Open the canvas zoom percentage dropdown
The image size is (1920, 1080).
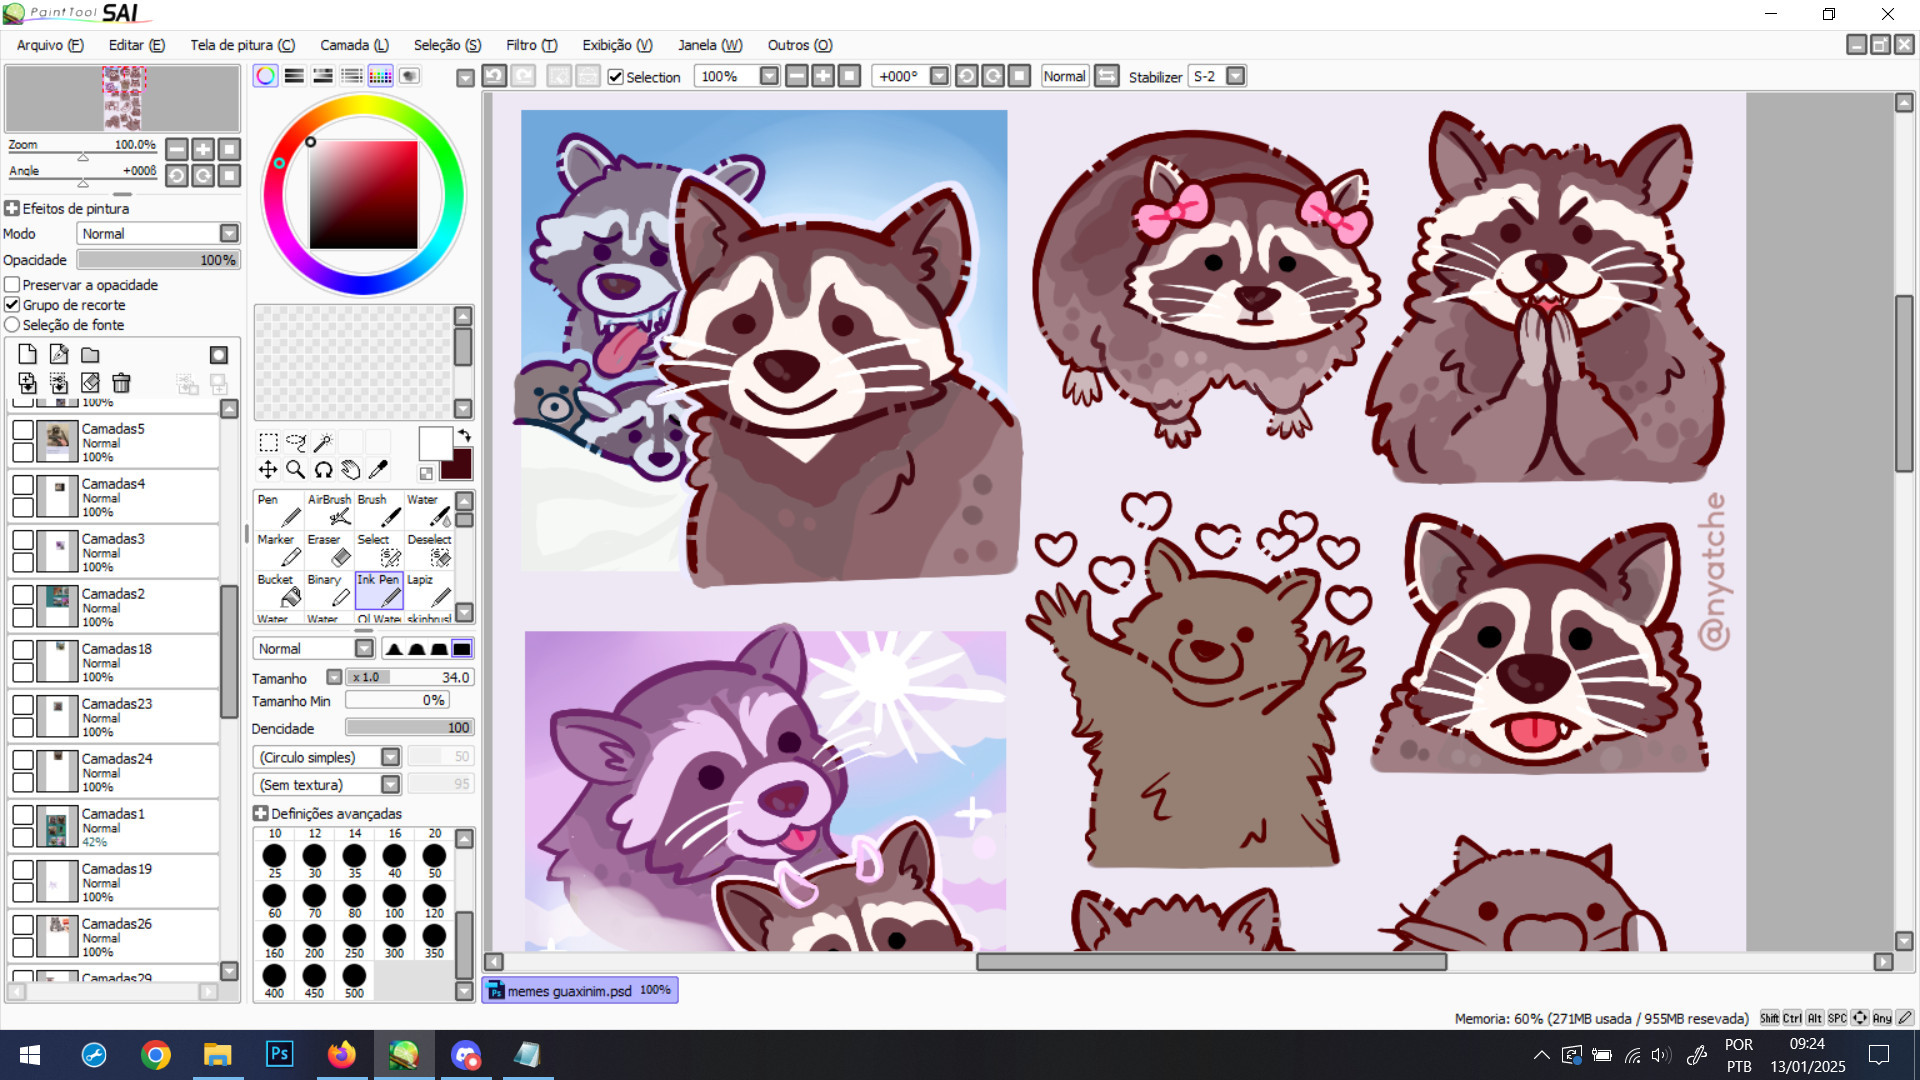pos(769,76)
